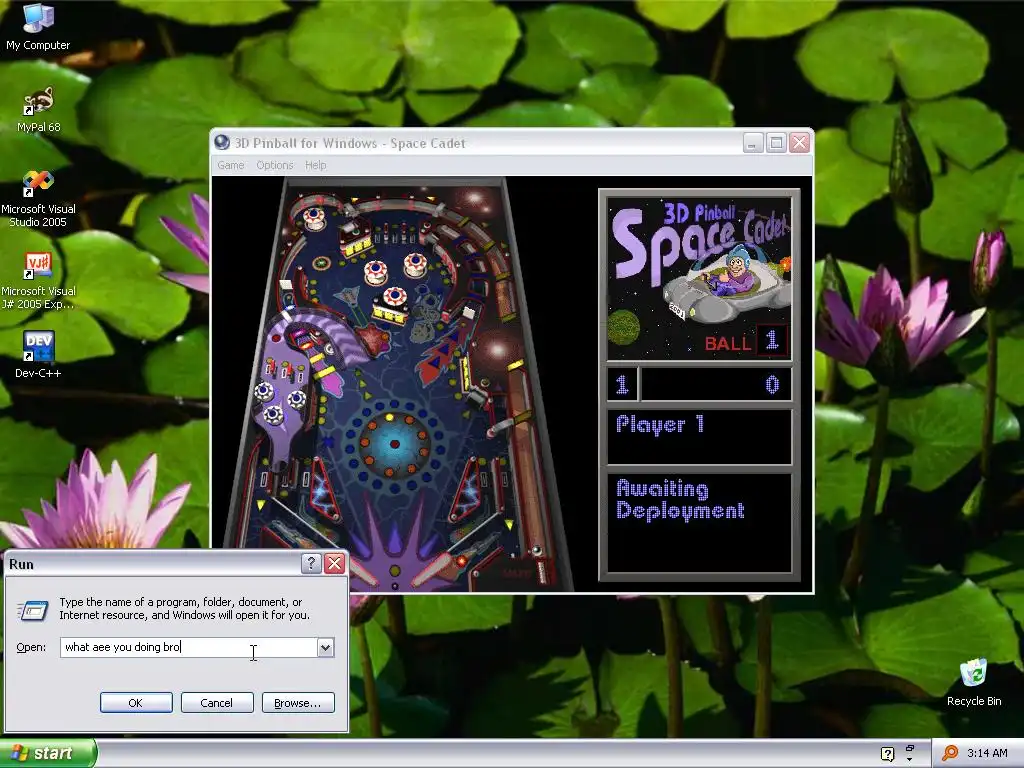Click the 3D Pinball title bar ball icon
1024x768 pixels.
pos(222,142)
